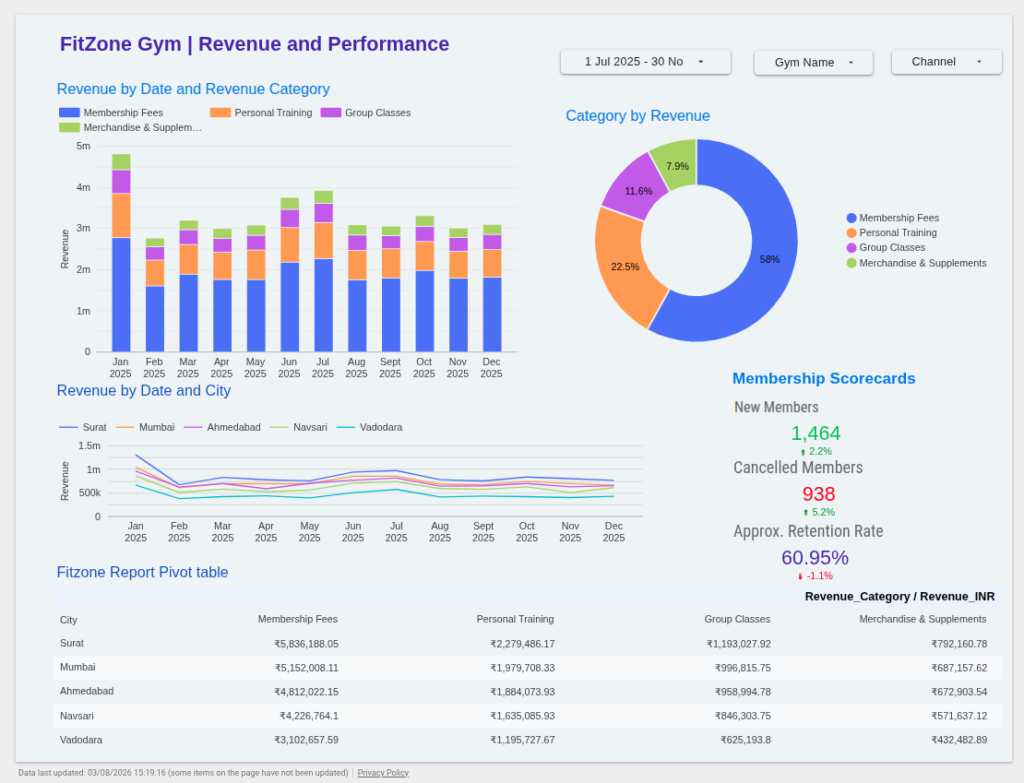Click the retention rate 60.95%
The width and height of the screenshot is (1024, 783).
815,557
